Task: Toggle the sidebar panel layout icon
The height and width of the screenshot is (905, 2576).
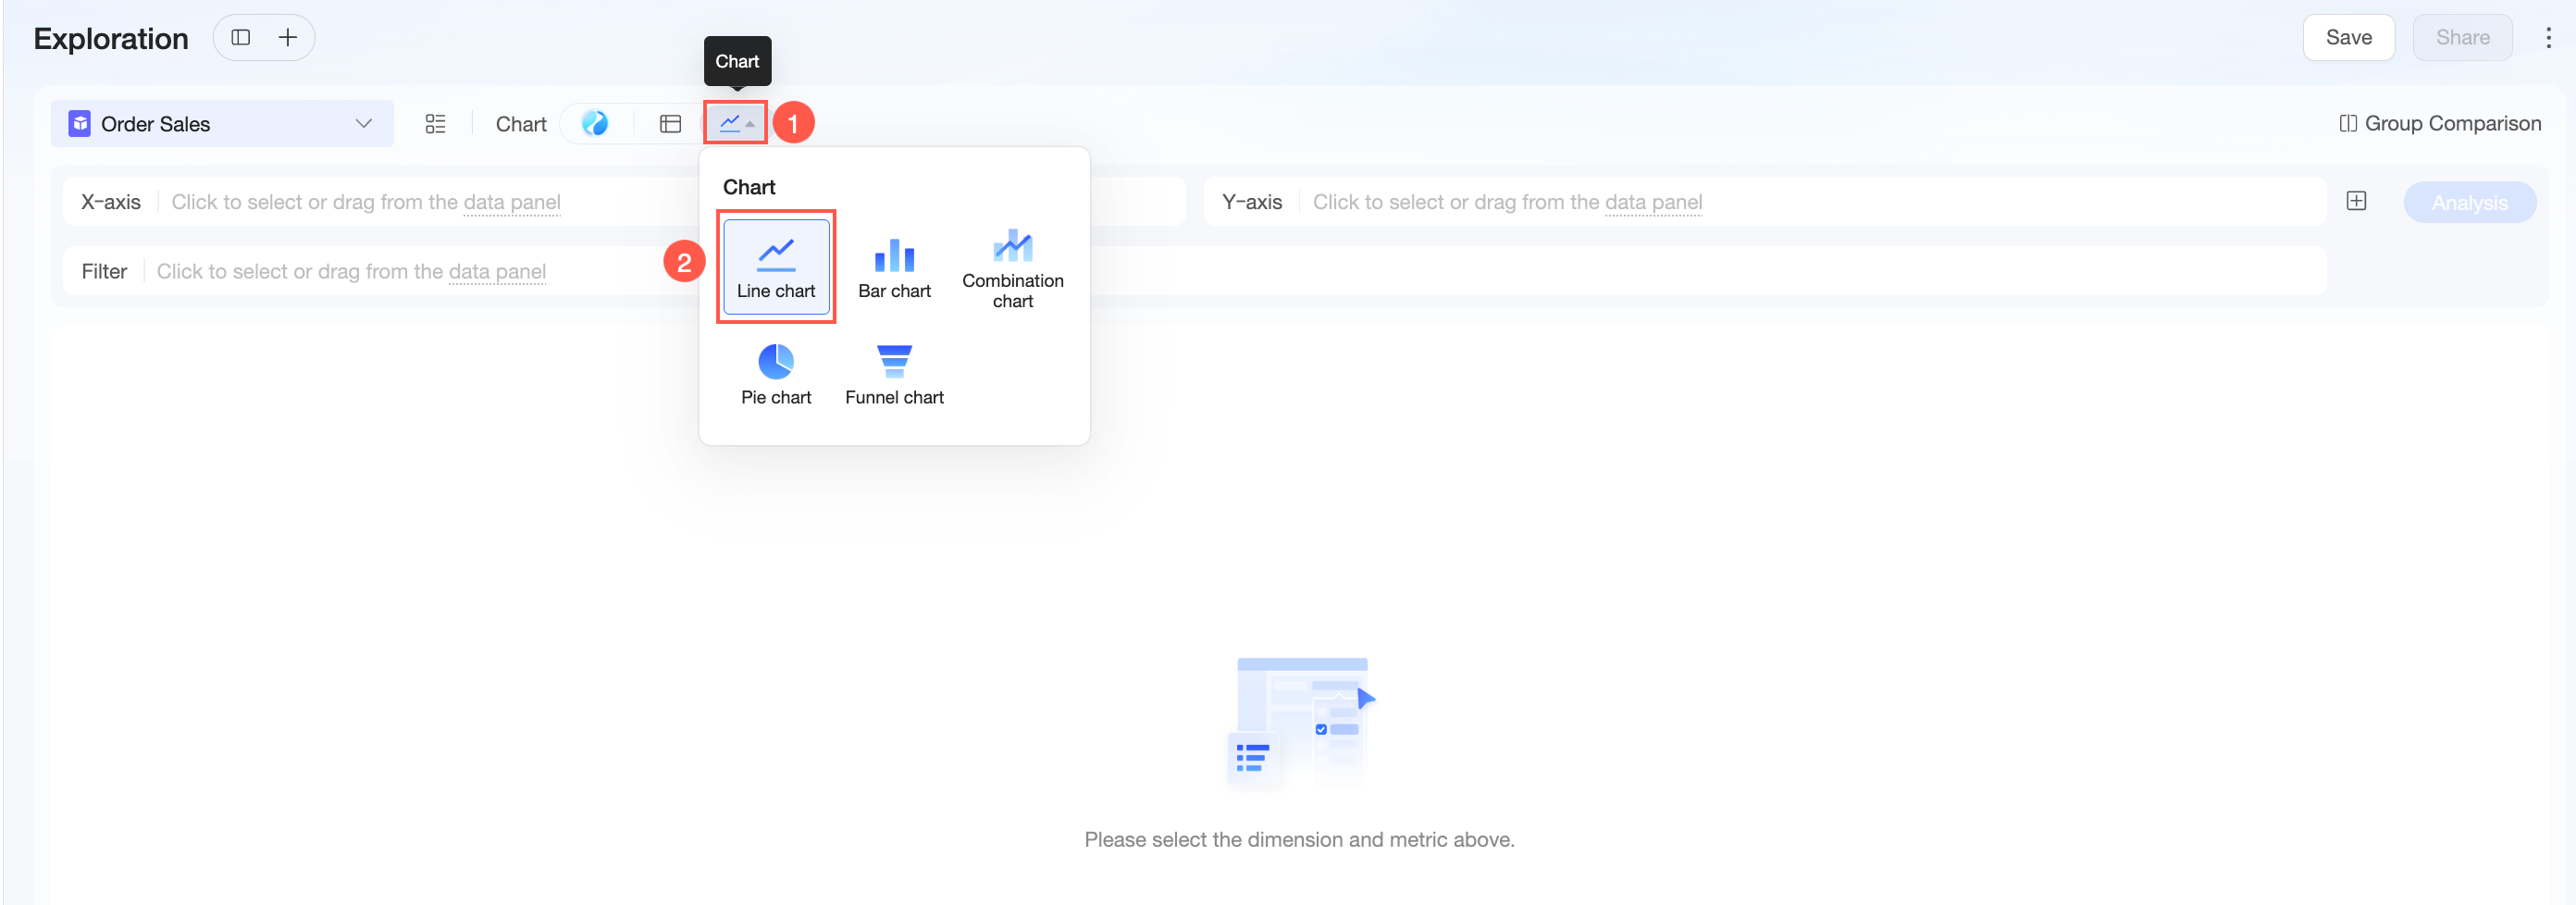Action: point(240,37)
